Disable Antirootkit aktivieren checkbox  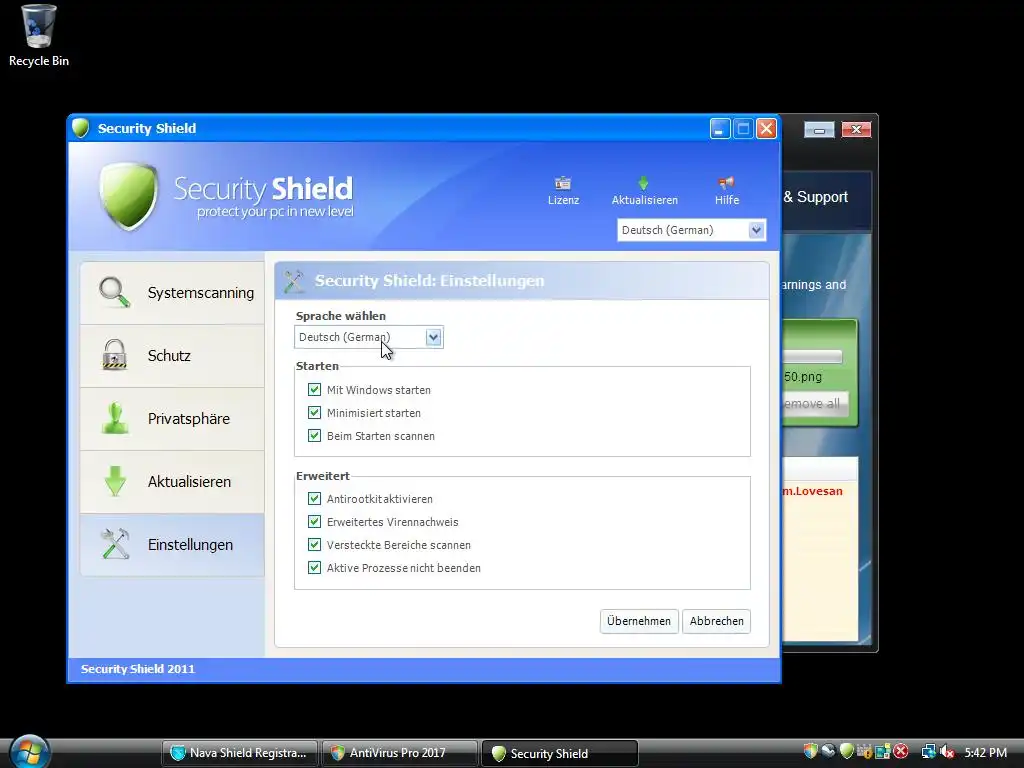click(x=314, y=498)
